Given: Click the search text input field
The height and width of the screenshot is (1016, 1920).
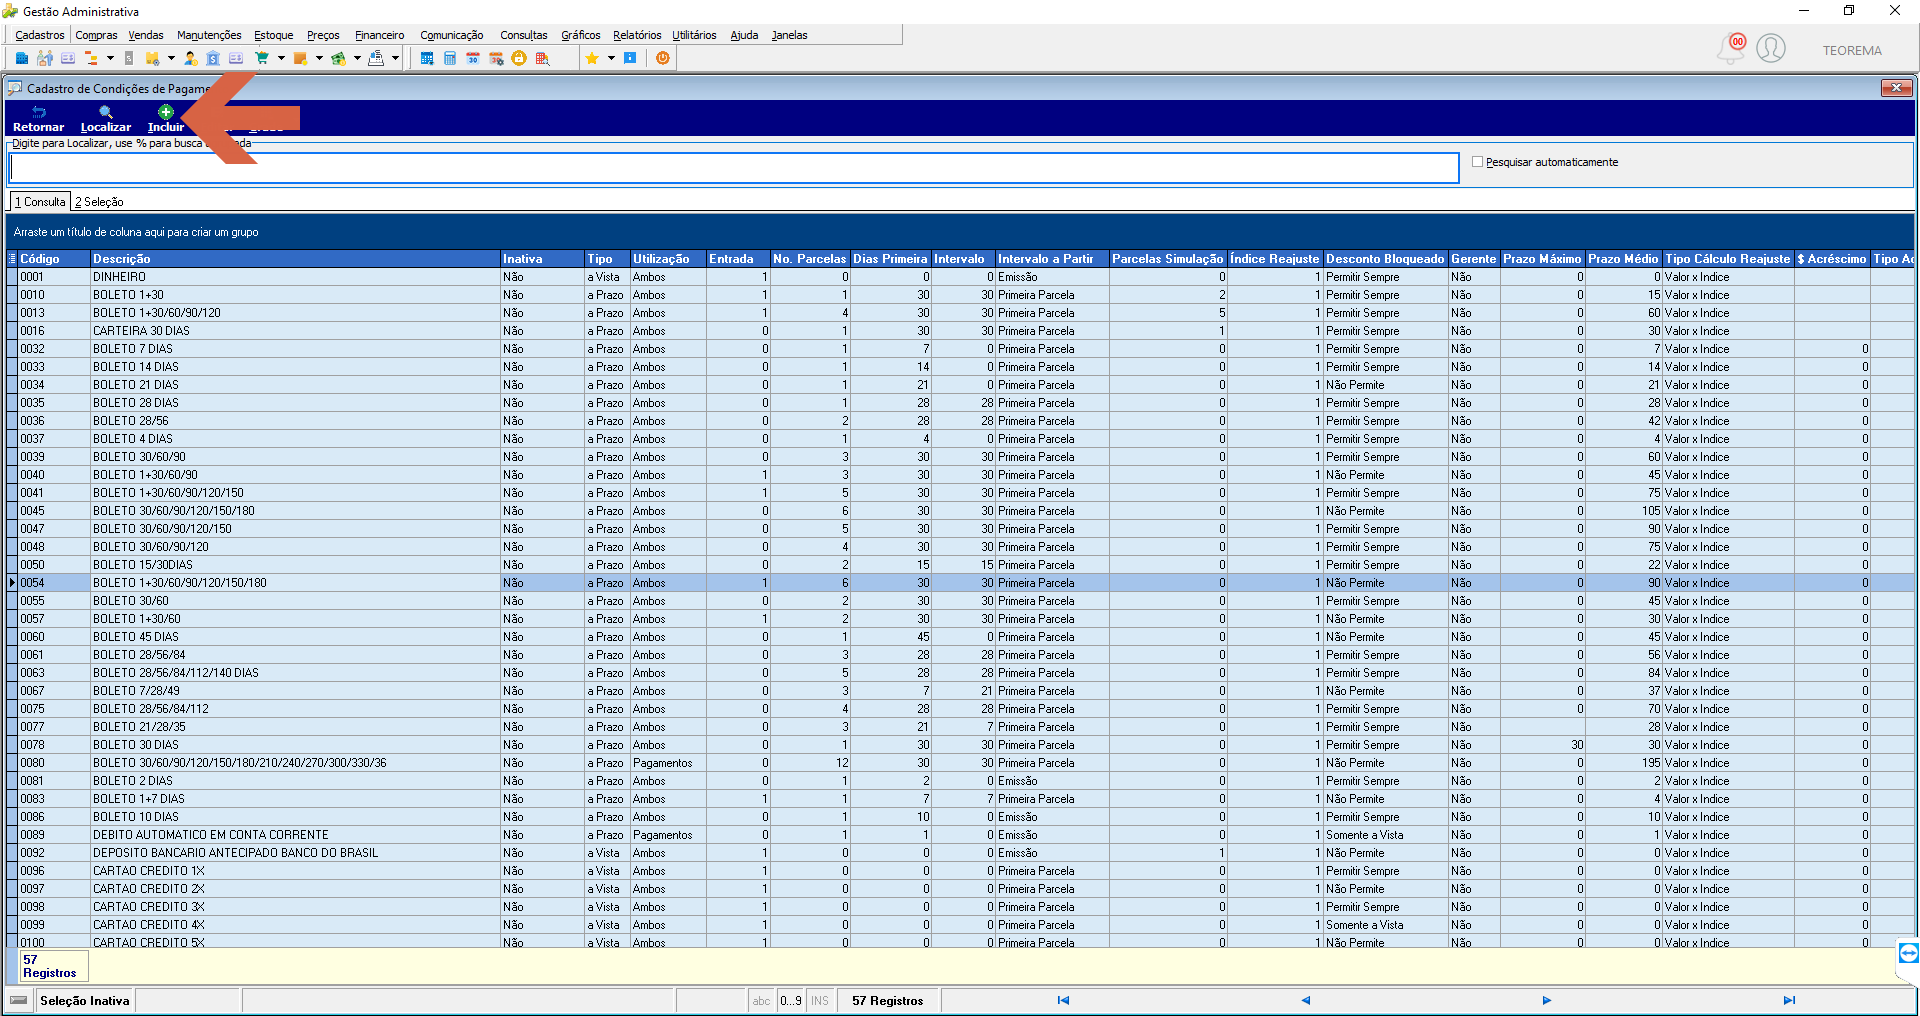Looking at the screenshot, I should tap(734, 168).
